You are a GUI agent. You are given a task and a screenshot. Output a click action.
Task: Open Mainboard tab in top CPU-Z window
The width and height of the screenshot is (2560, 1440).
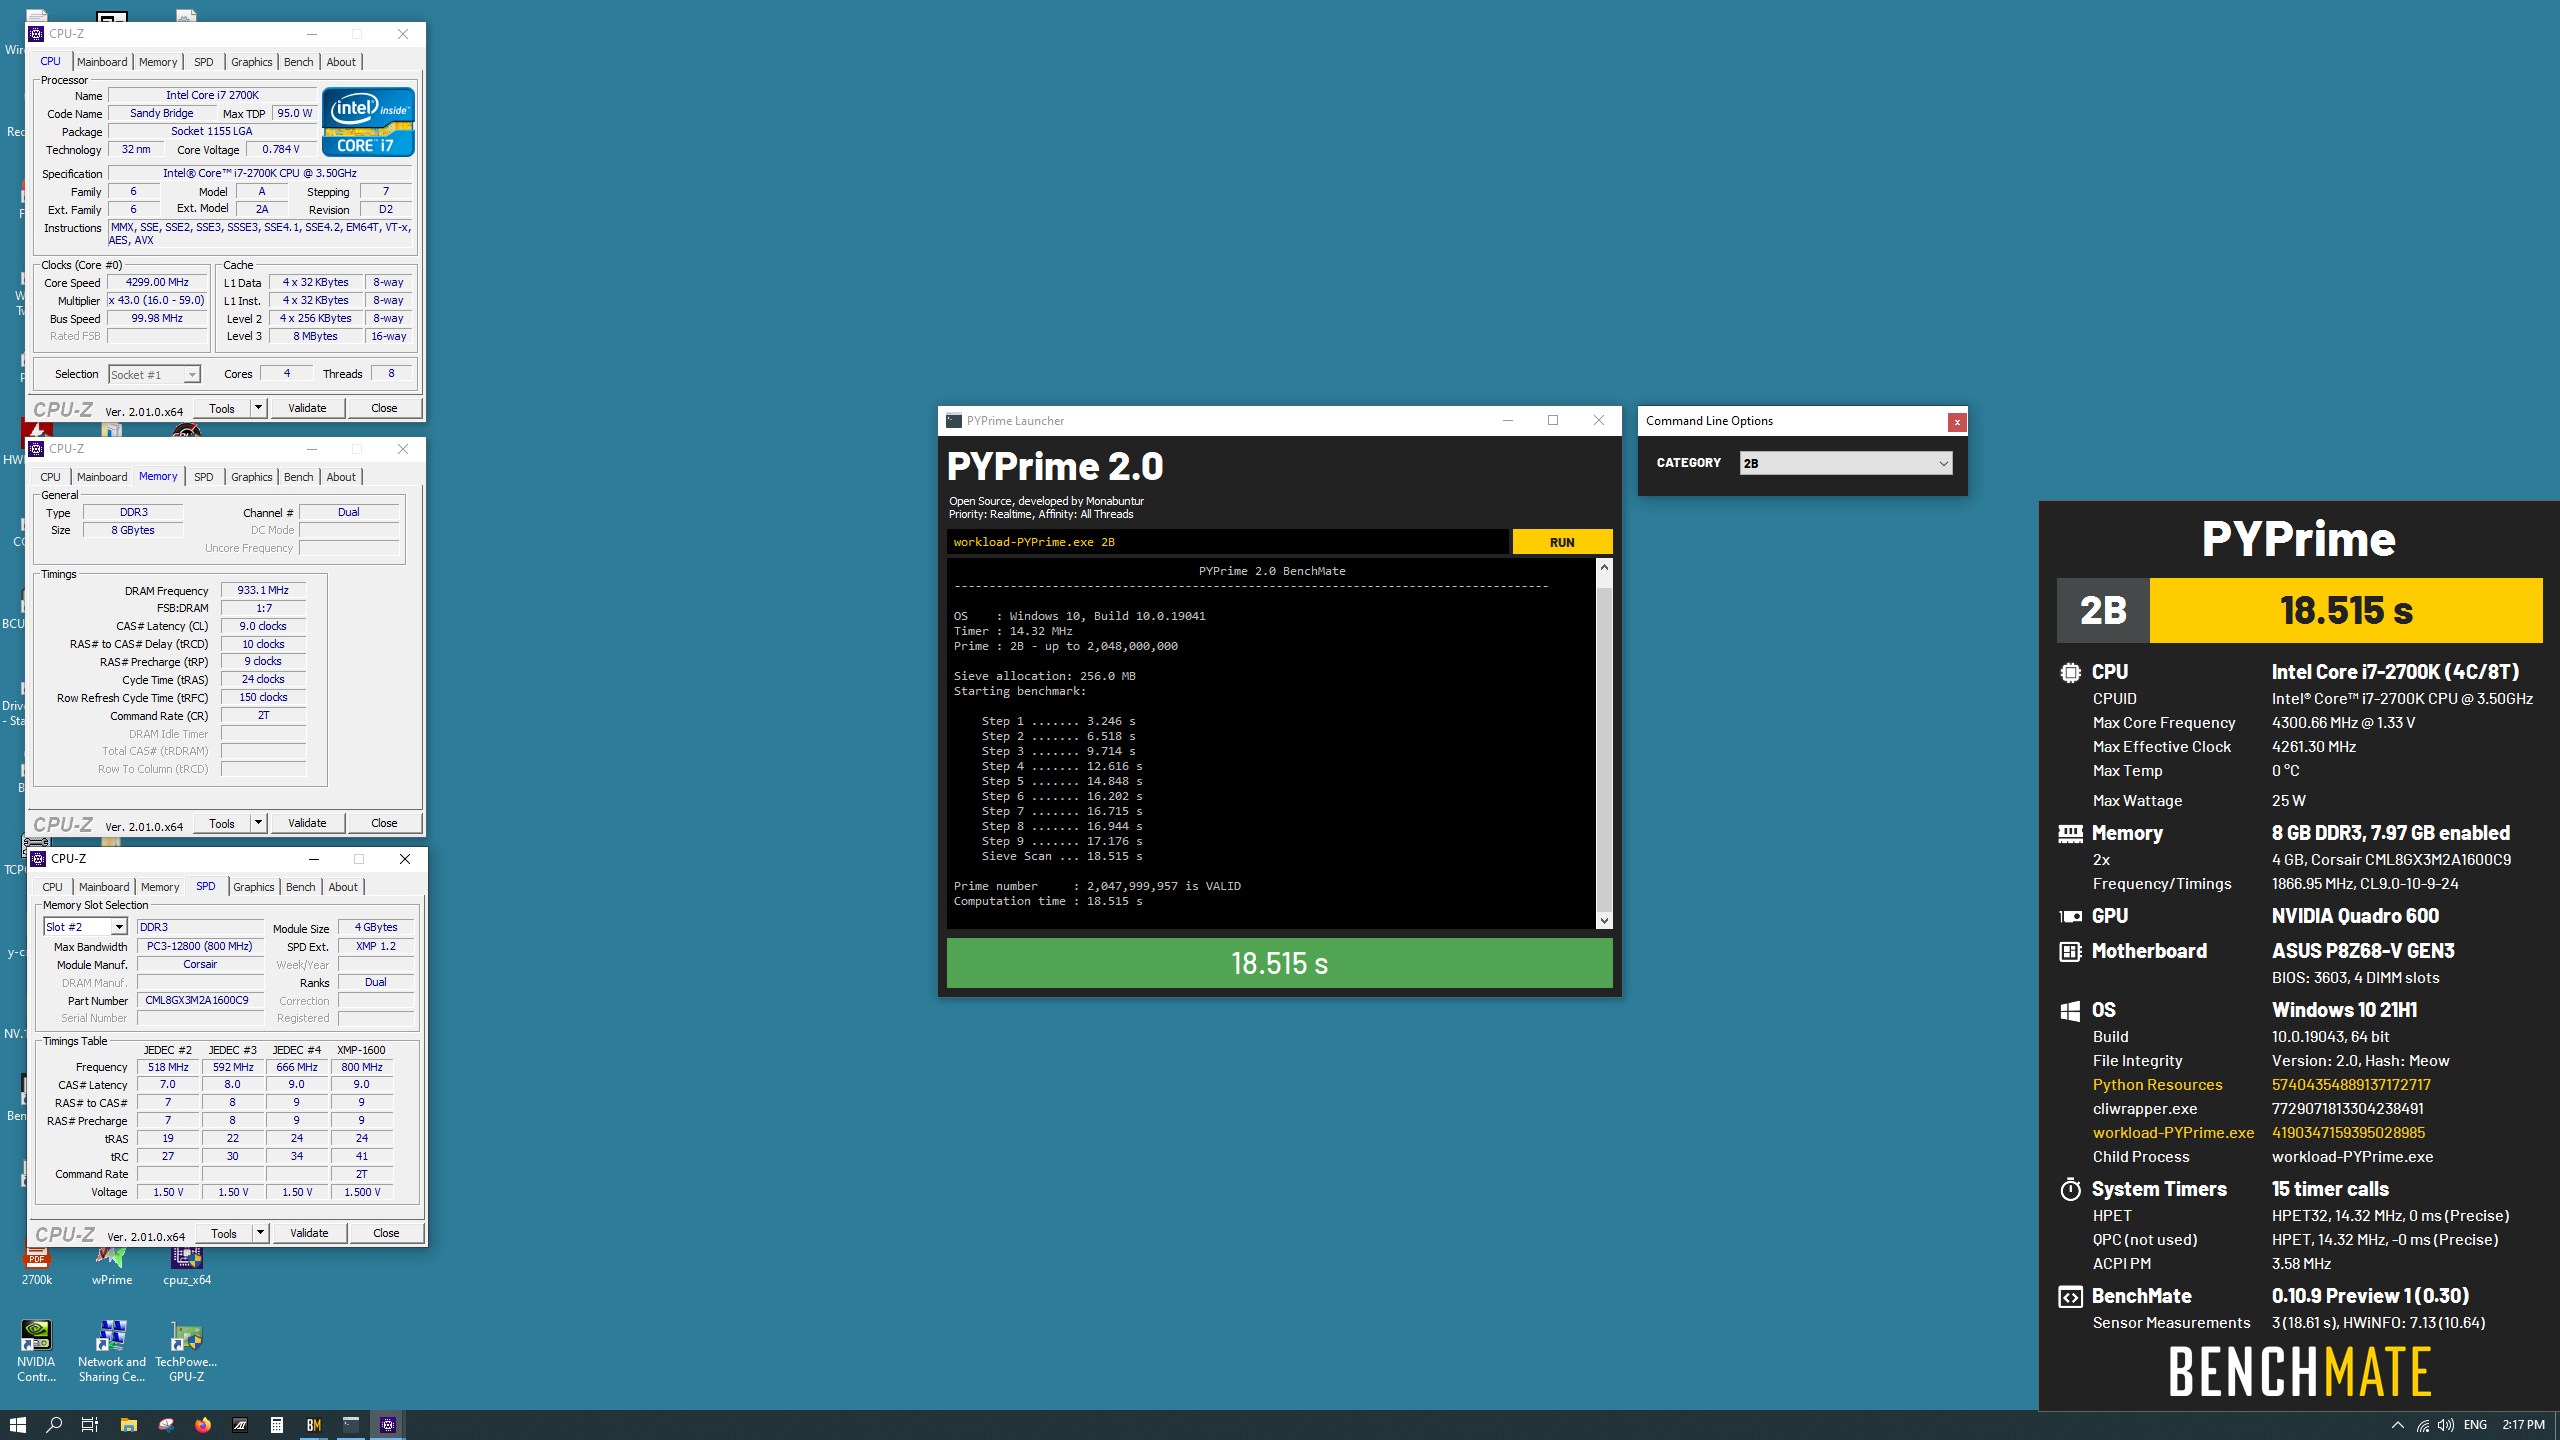102,62
